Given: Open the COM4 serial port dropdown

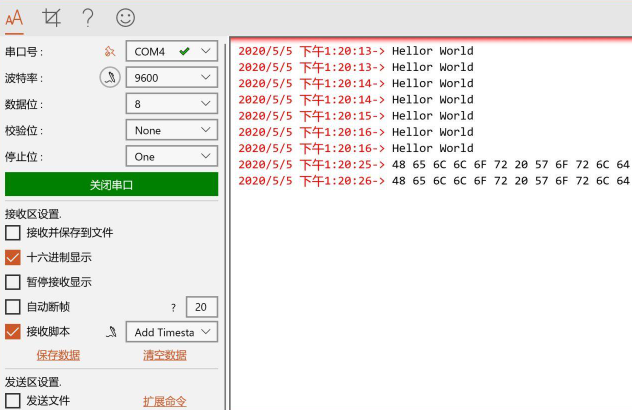Looking at the screenshot, I should pyautogui.click(x=171, y=51).
